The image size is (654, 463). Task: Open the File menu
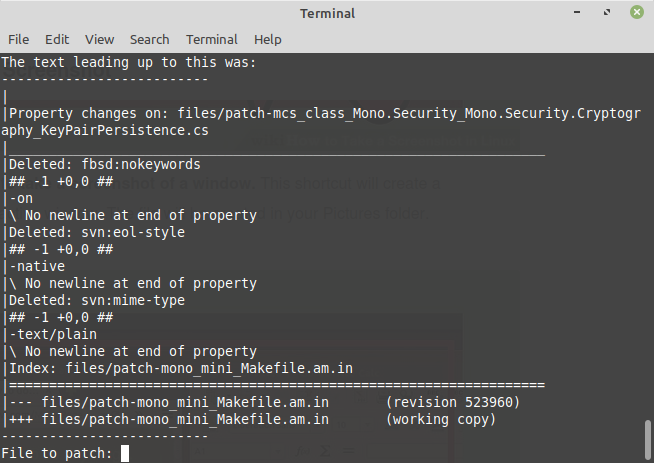click(18, 40)
